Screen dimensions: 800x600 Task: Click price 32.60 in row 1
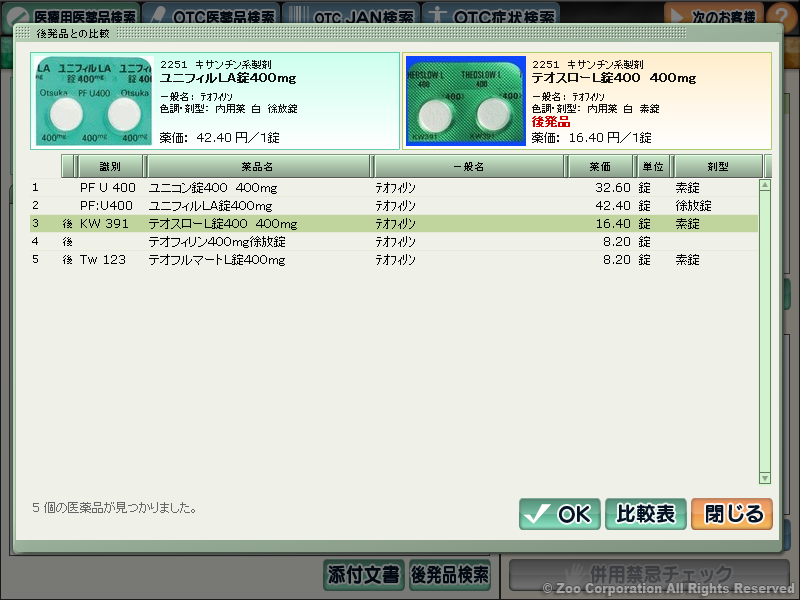pyautogui.click(x=613, y=188)
